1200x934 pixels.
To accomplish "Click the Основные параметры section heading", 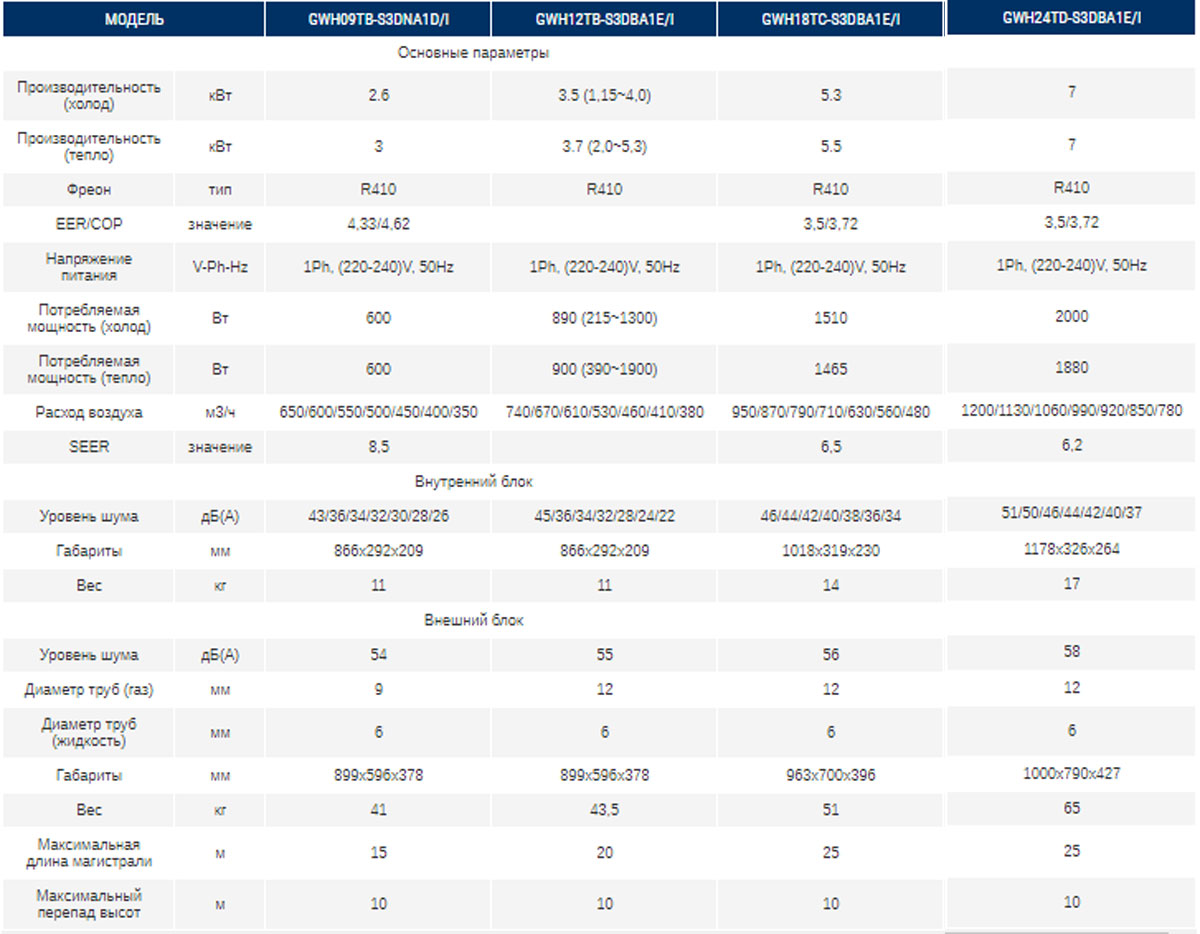I will [x=473, y=52].
